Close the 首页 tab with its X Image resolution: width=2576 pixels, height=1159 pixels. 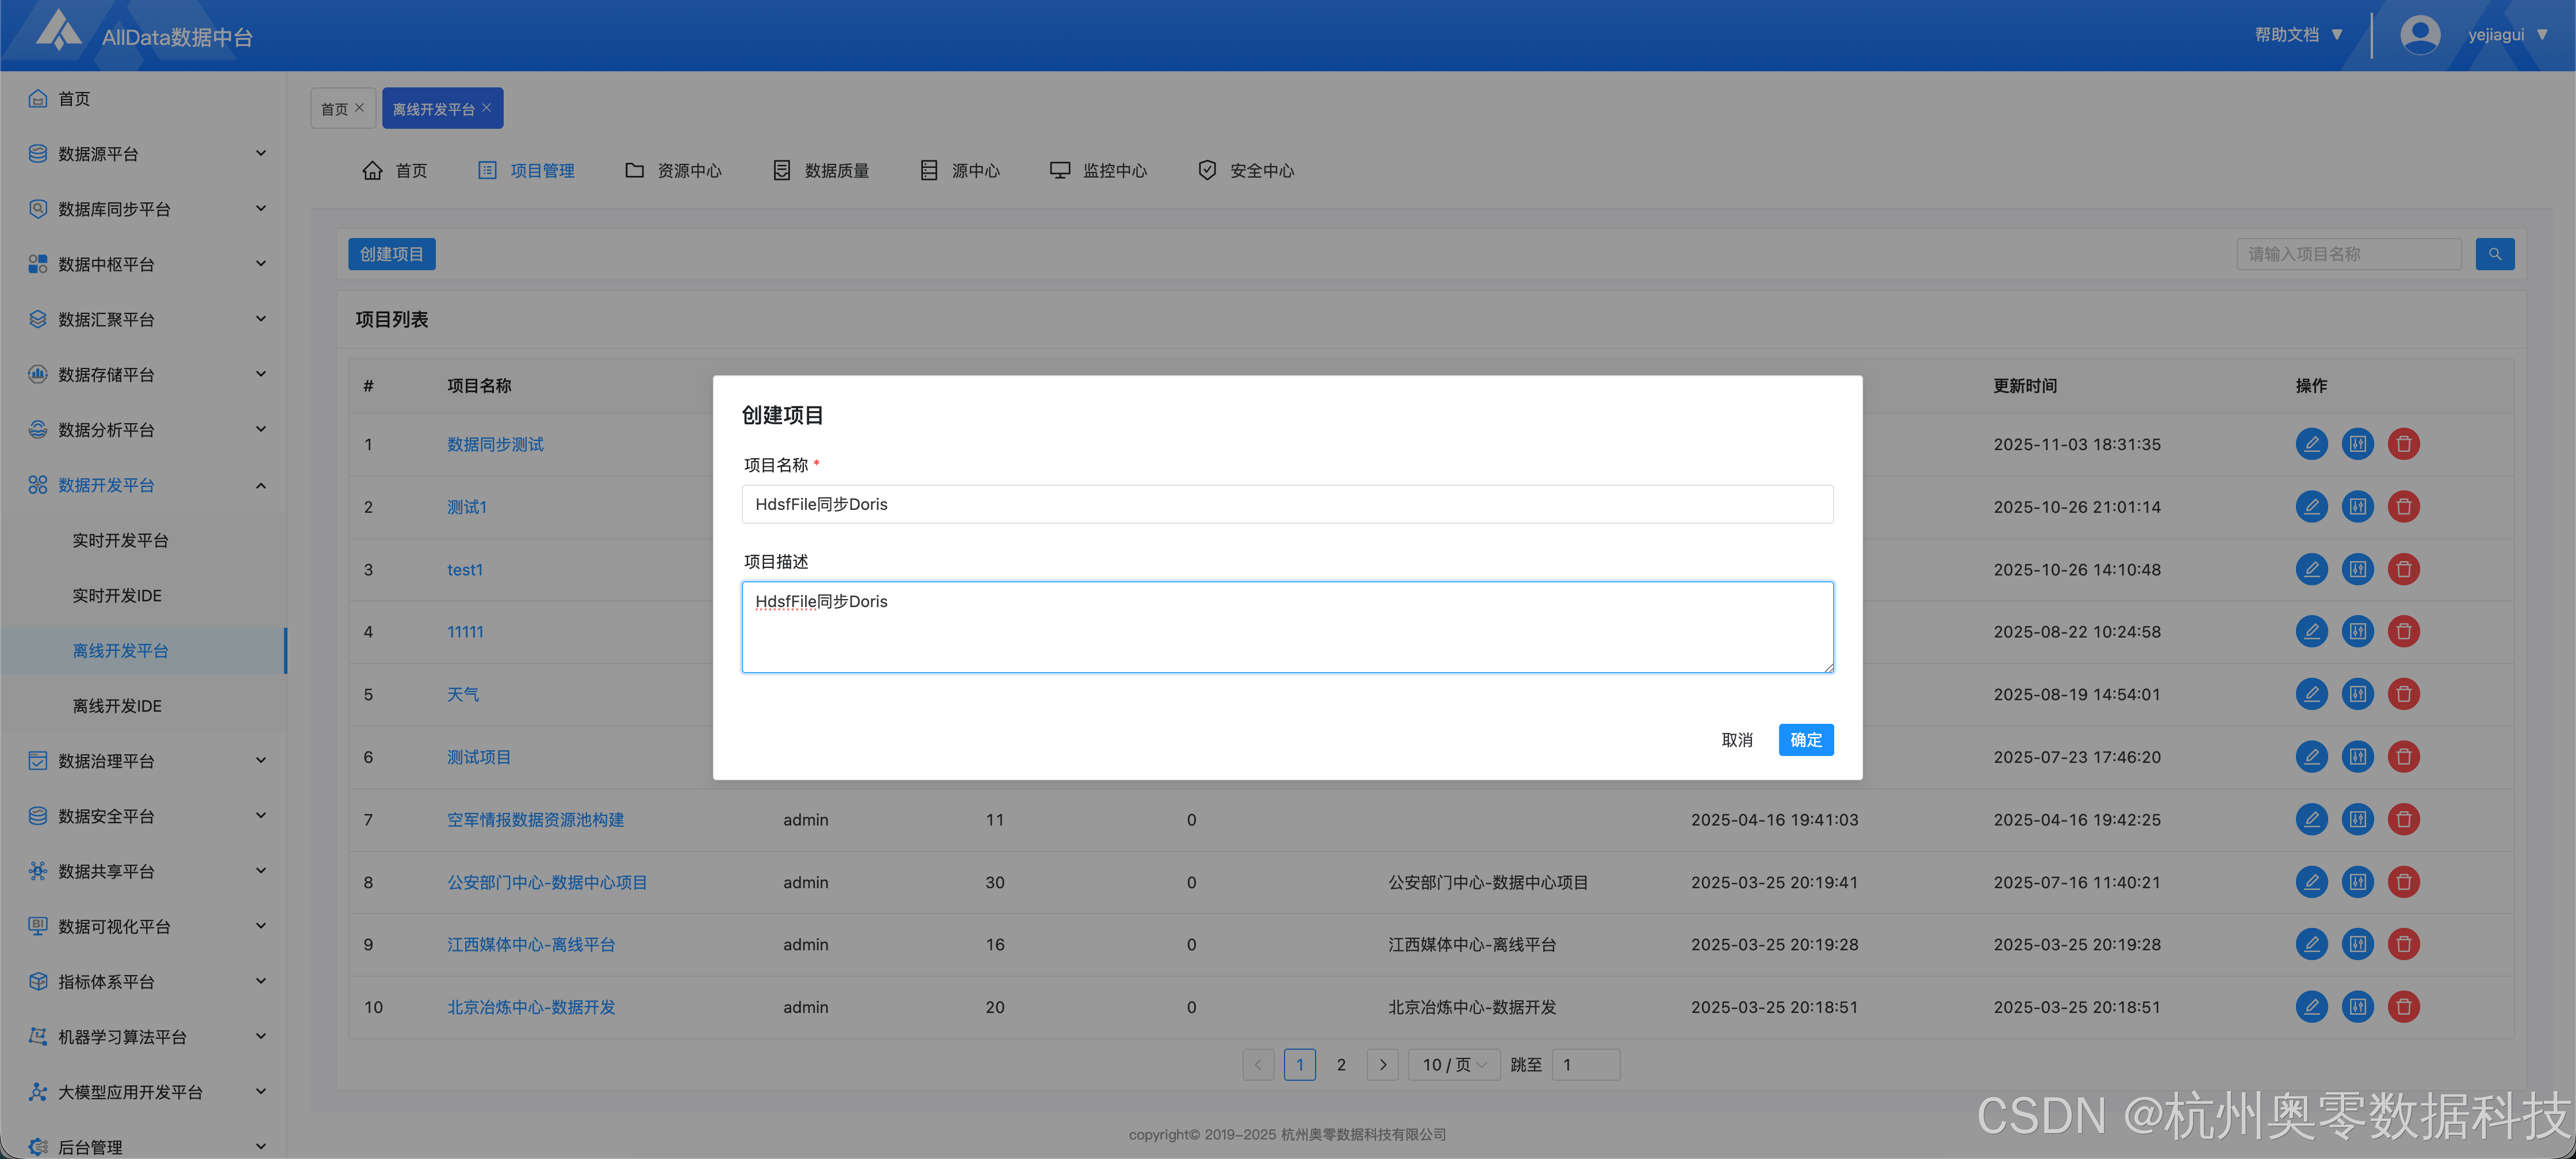click(360, 108)
